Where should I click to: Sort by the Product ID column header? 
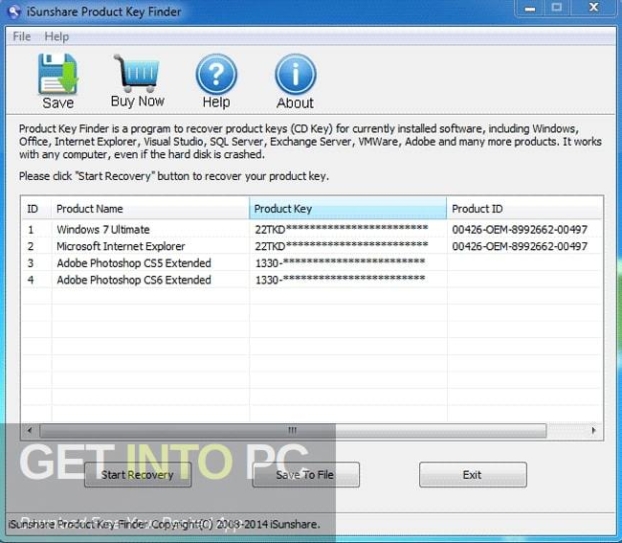(x=524, y=208)
